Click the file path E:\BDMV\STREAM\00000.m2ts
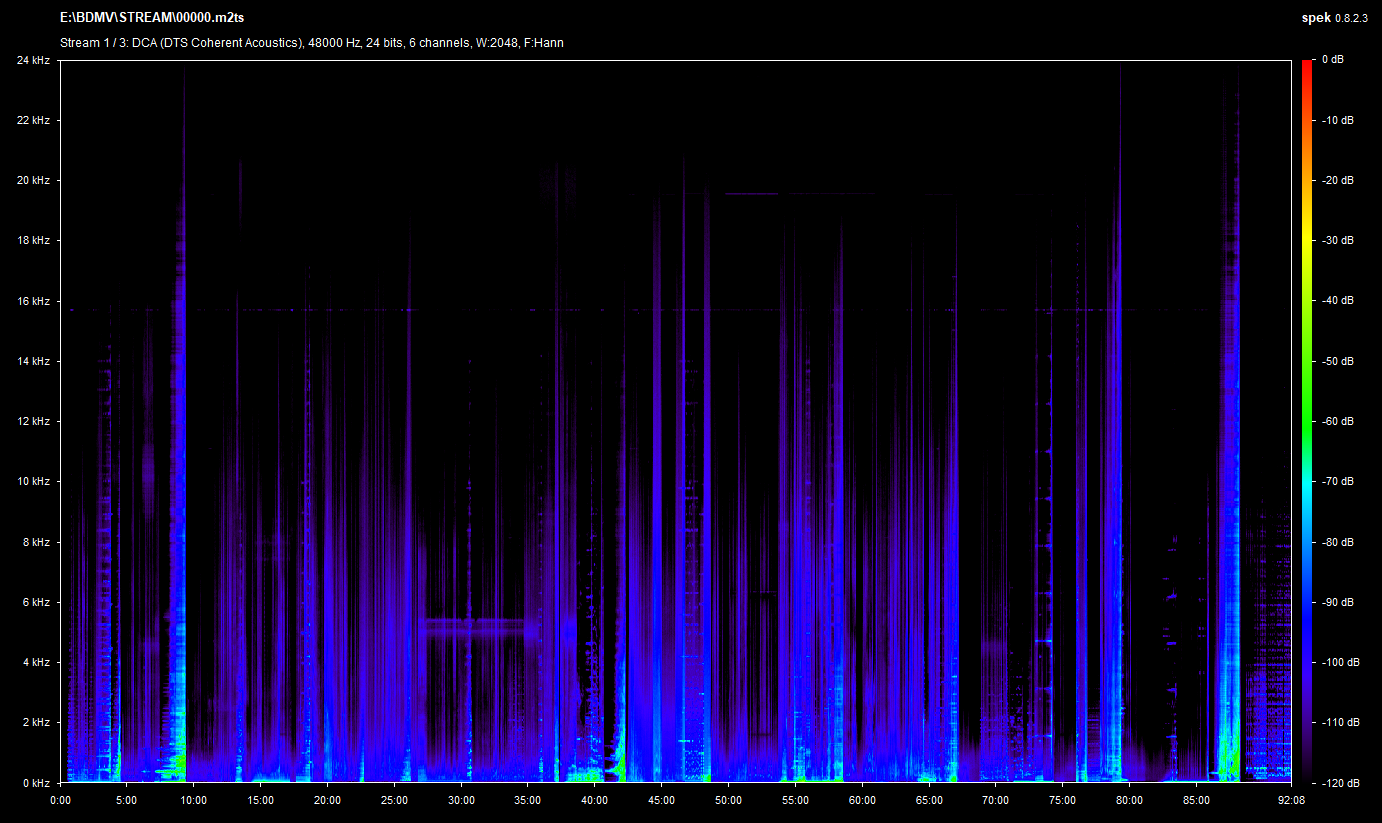The height and width of the screenshot is (823, 1382). (152, 18)
